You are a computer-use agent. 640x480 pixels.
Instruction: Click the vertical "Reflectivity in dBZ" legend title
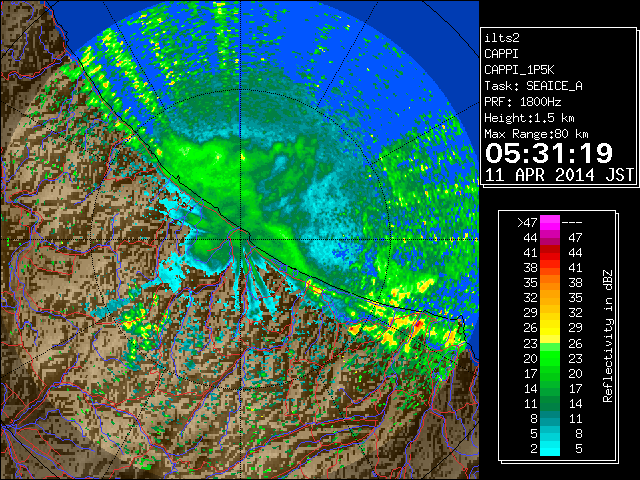(607, 336)
